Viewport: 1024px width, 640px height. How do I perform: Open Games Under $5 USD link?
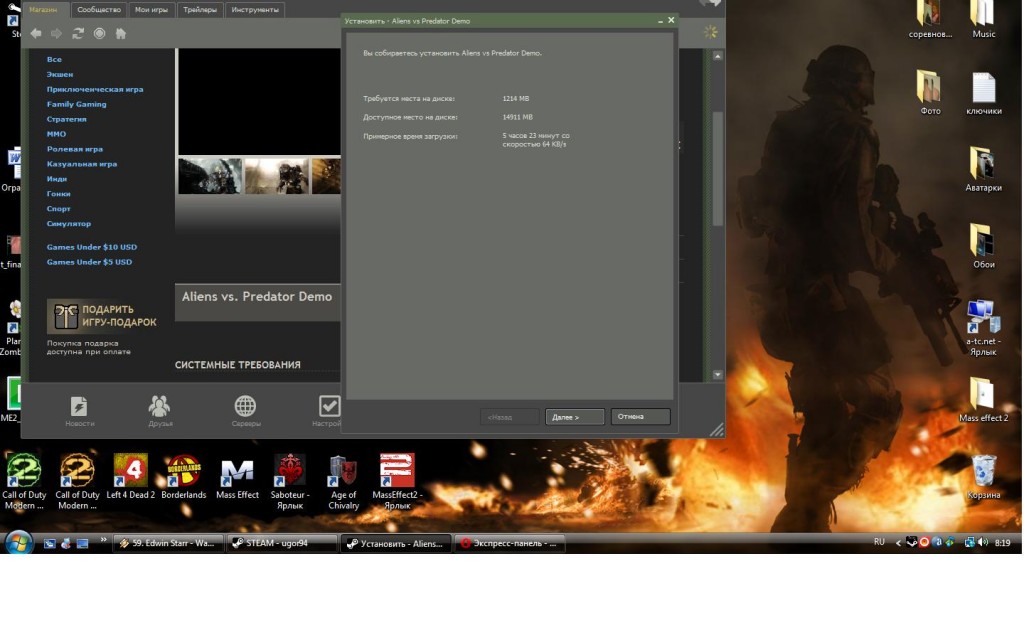point(89,262)
